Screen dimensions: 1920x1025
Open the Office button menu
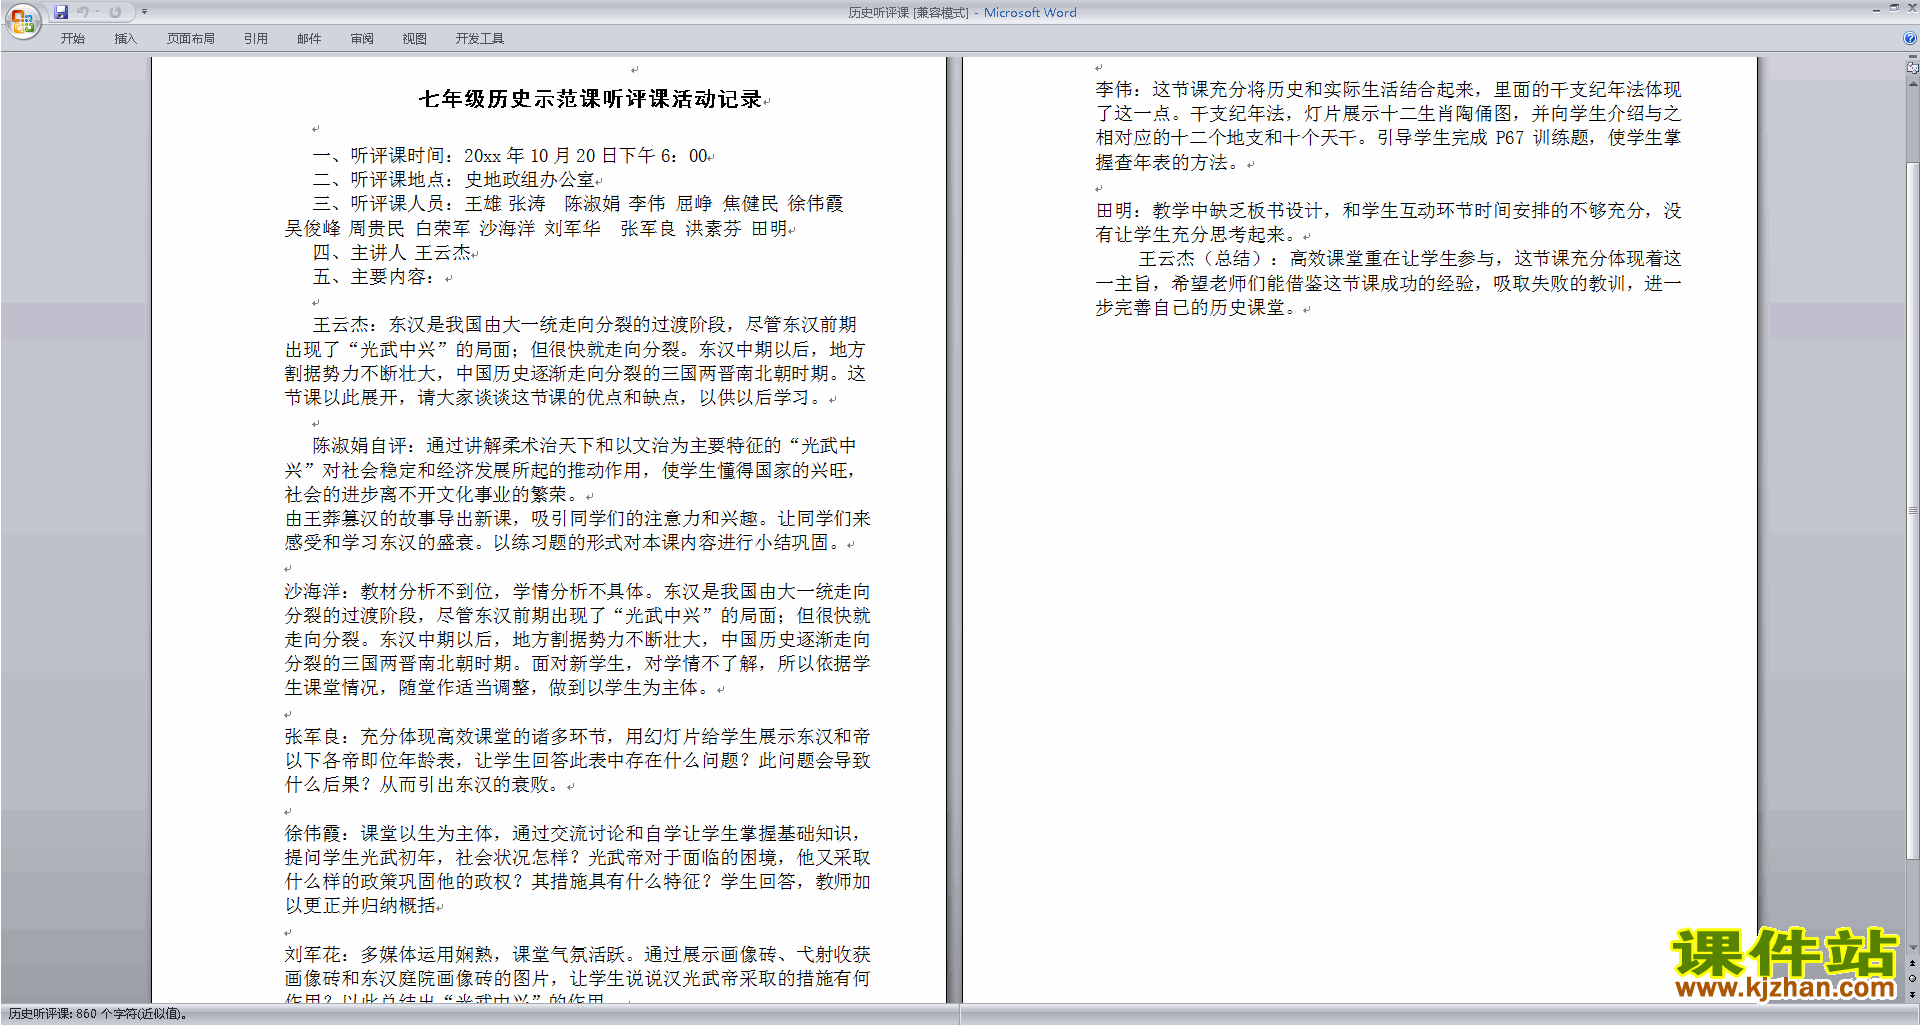(x=22, y=21)
